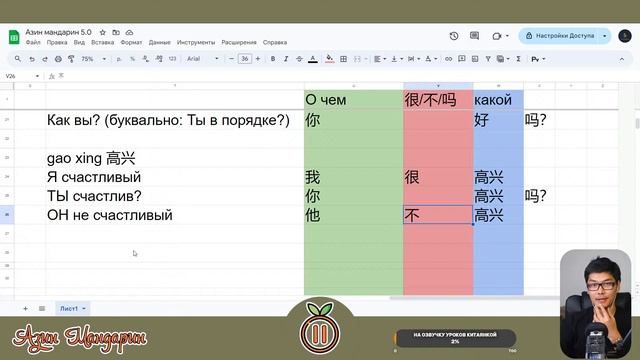
Task: Decrease font size with the minus button
Action: pos(231,59)
